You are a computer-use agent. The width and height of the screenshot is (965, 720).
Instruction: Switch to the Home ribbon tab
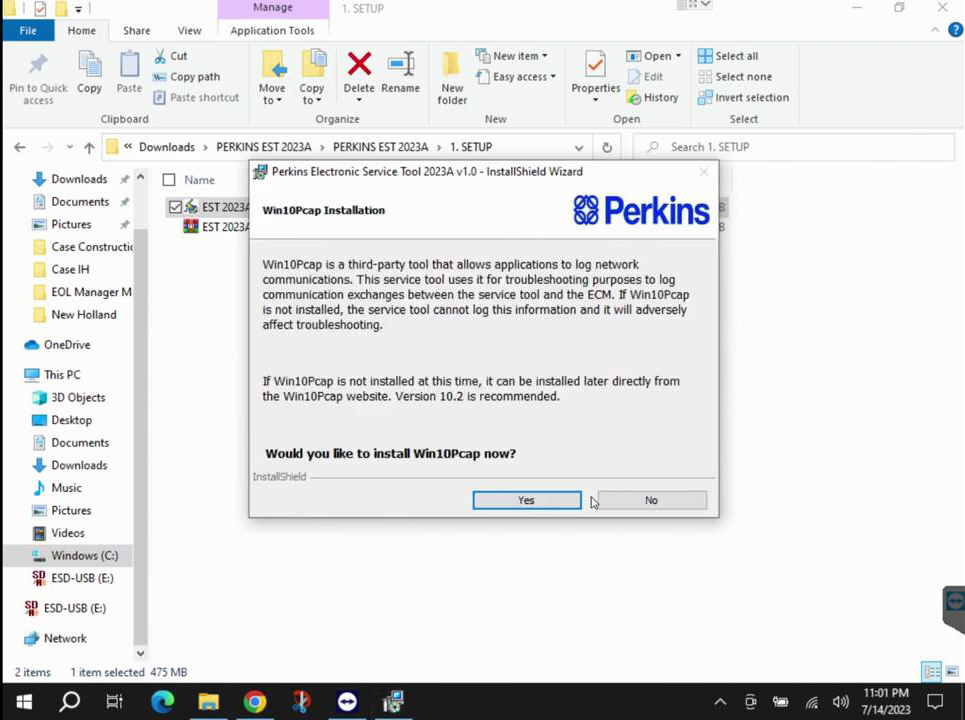point(81,30)
